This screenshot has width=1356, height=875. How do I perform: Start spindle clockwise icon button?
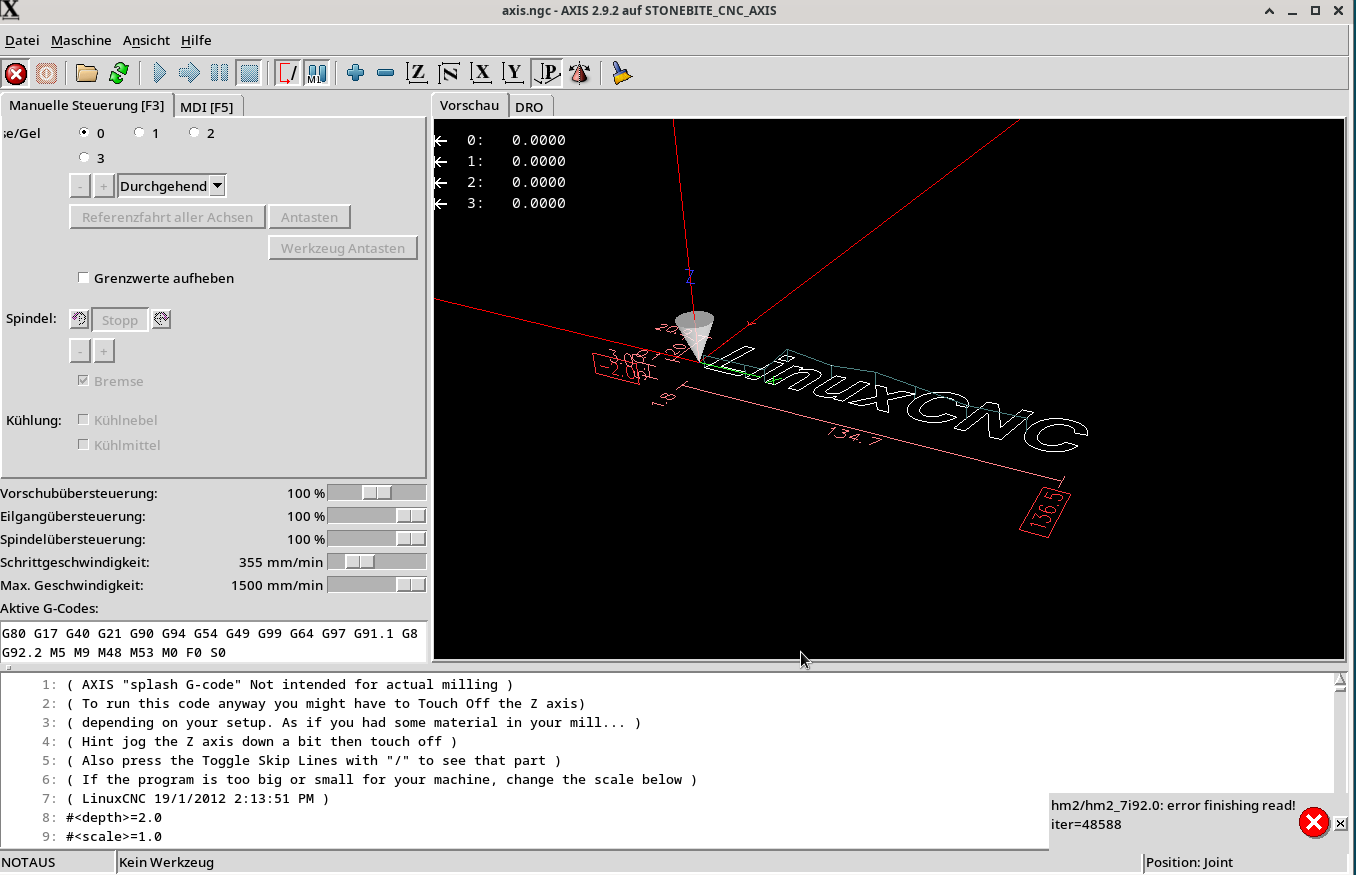160,319
